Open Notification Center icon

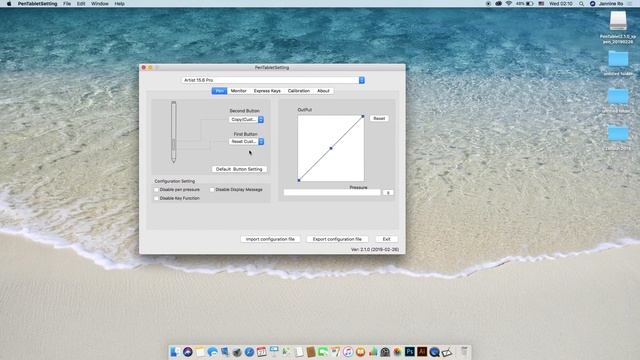point(631,4)
